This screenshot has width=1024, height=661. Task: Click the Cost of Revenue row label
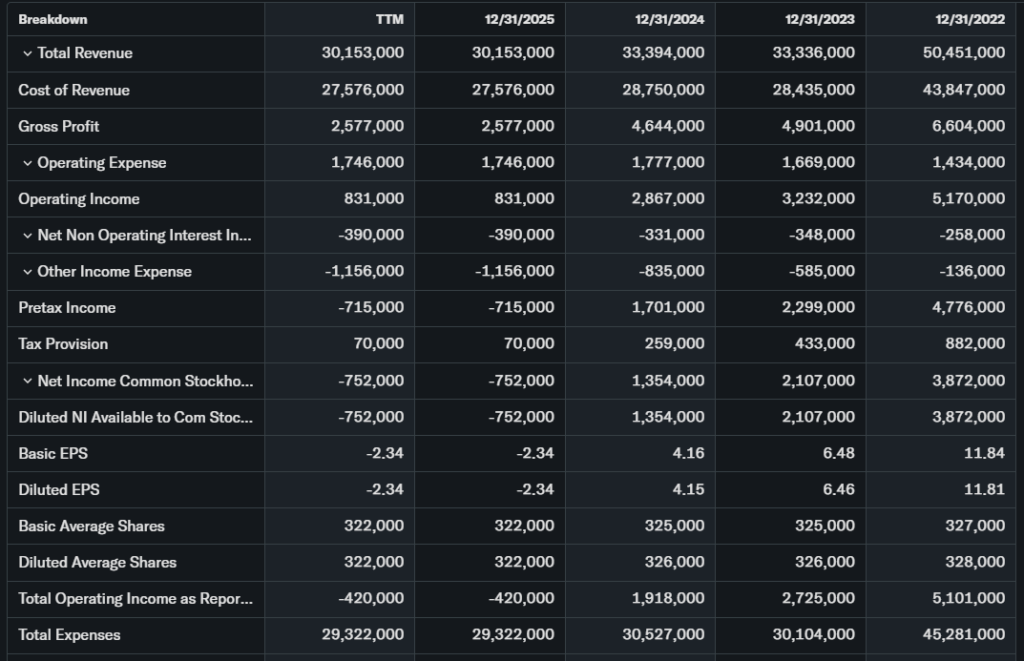(x=74, y=90)
